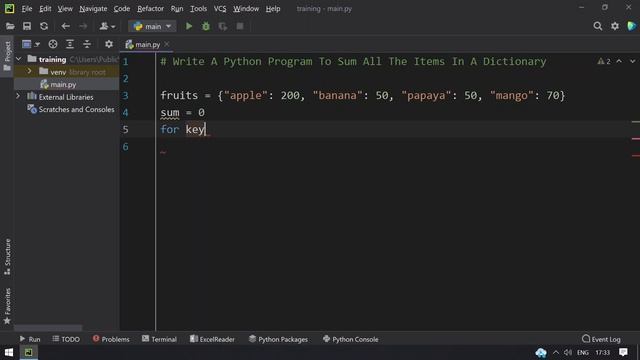Click the Run with Coverage icon
This screenshot has height=360, width=640.
[223, 27]
